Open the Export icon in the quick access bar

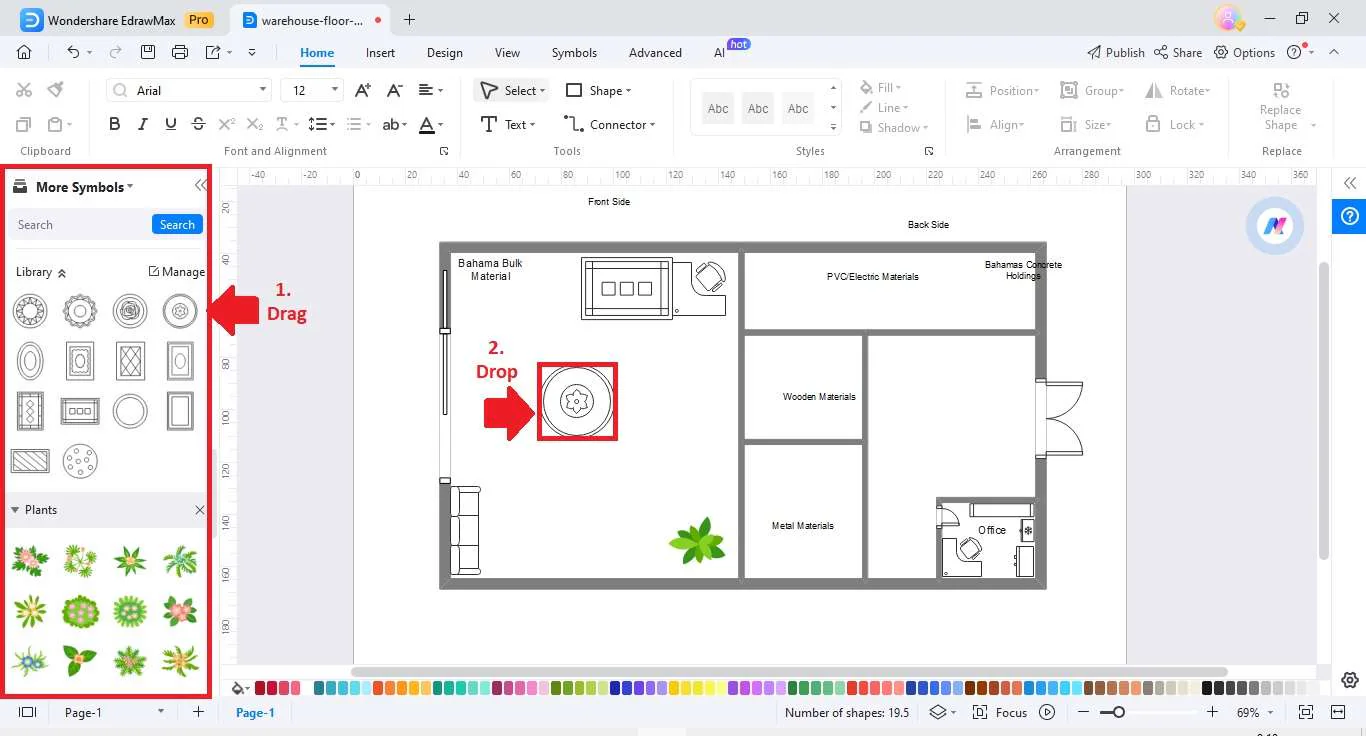(x=213, y=52)
